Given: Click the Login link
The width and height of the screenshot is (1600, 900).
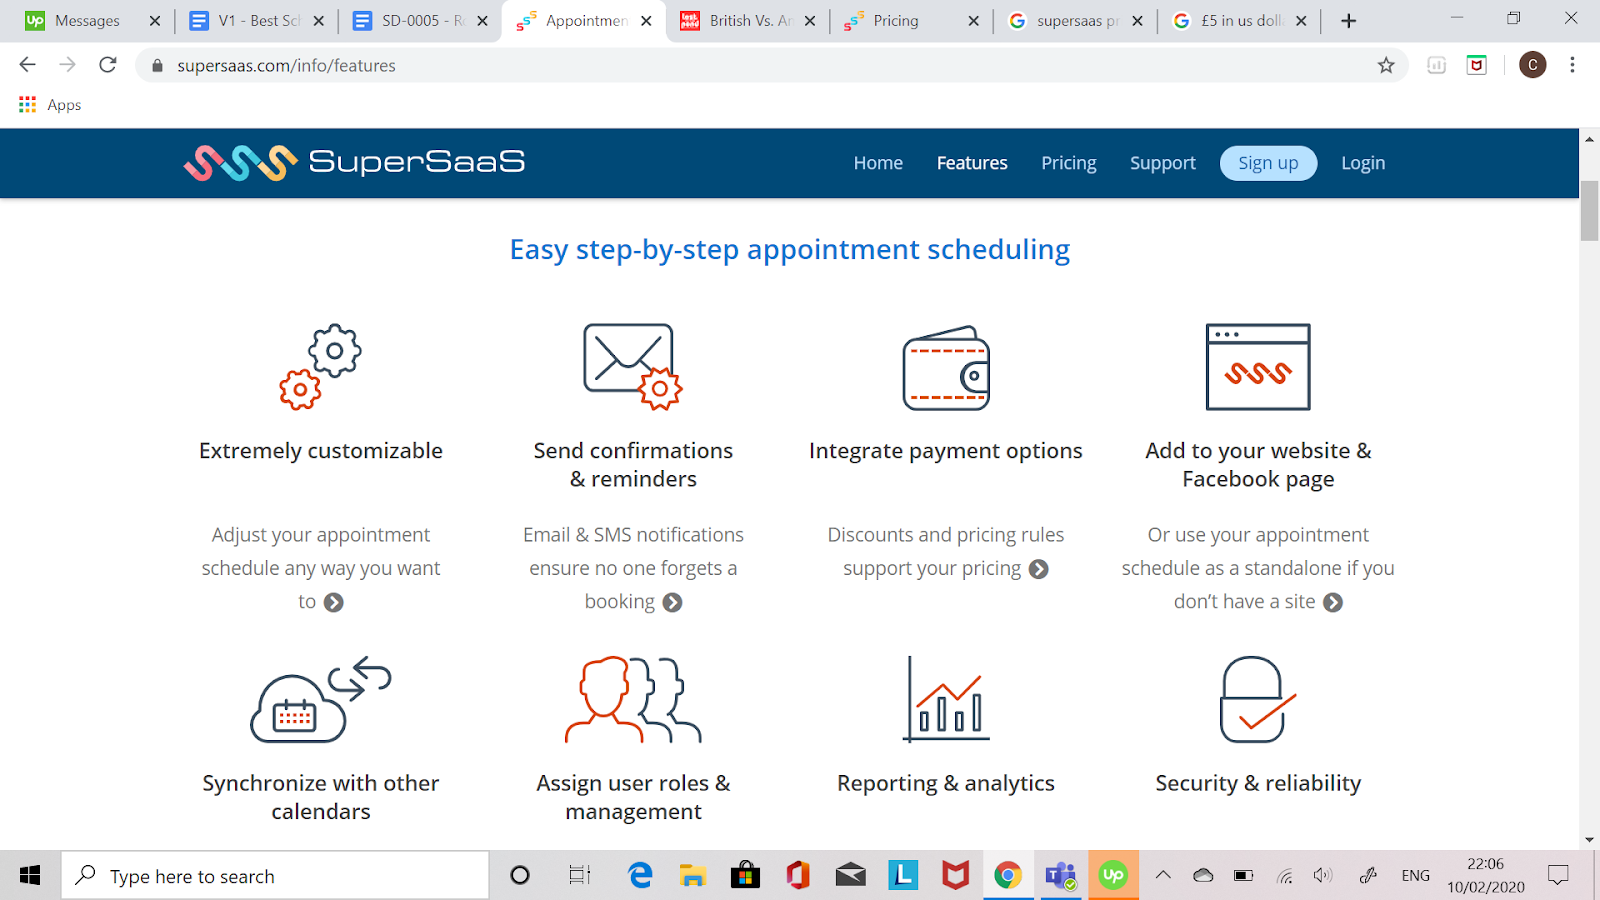Looking at the screenshot, I should pyautogui.click(x=1363, y=163).
